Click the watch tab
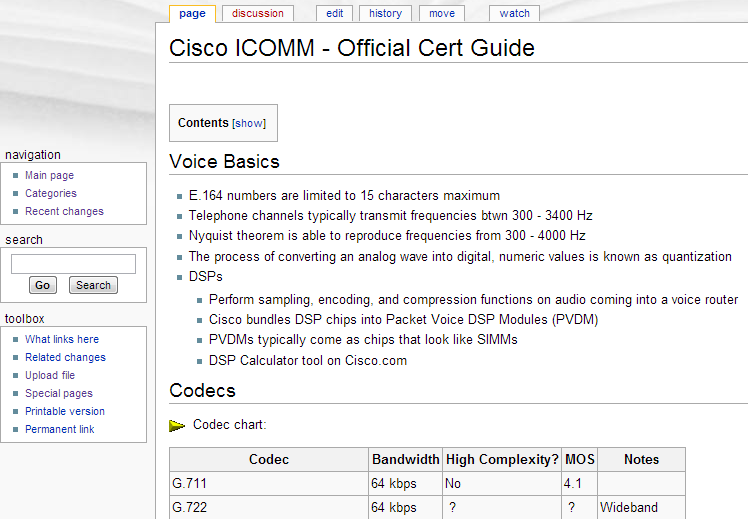The image size is (748, 519). pos(514,13)
